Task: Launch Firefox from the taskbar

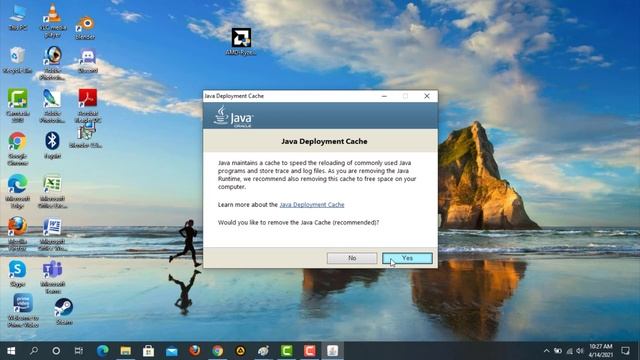Action: coord(195,351)
